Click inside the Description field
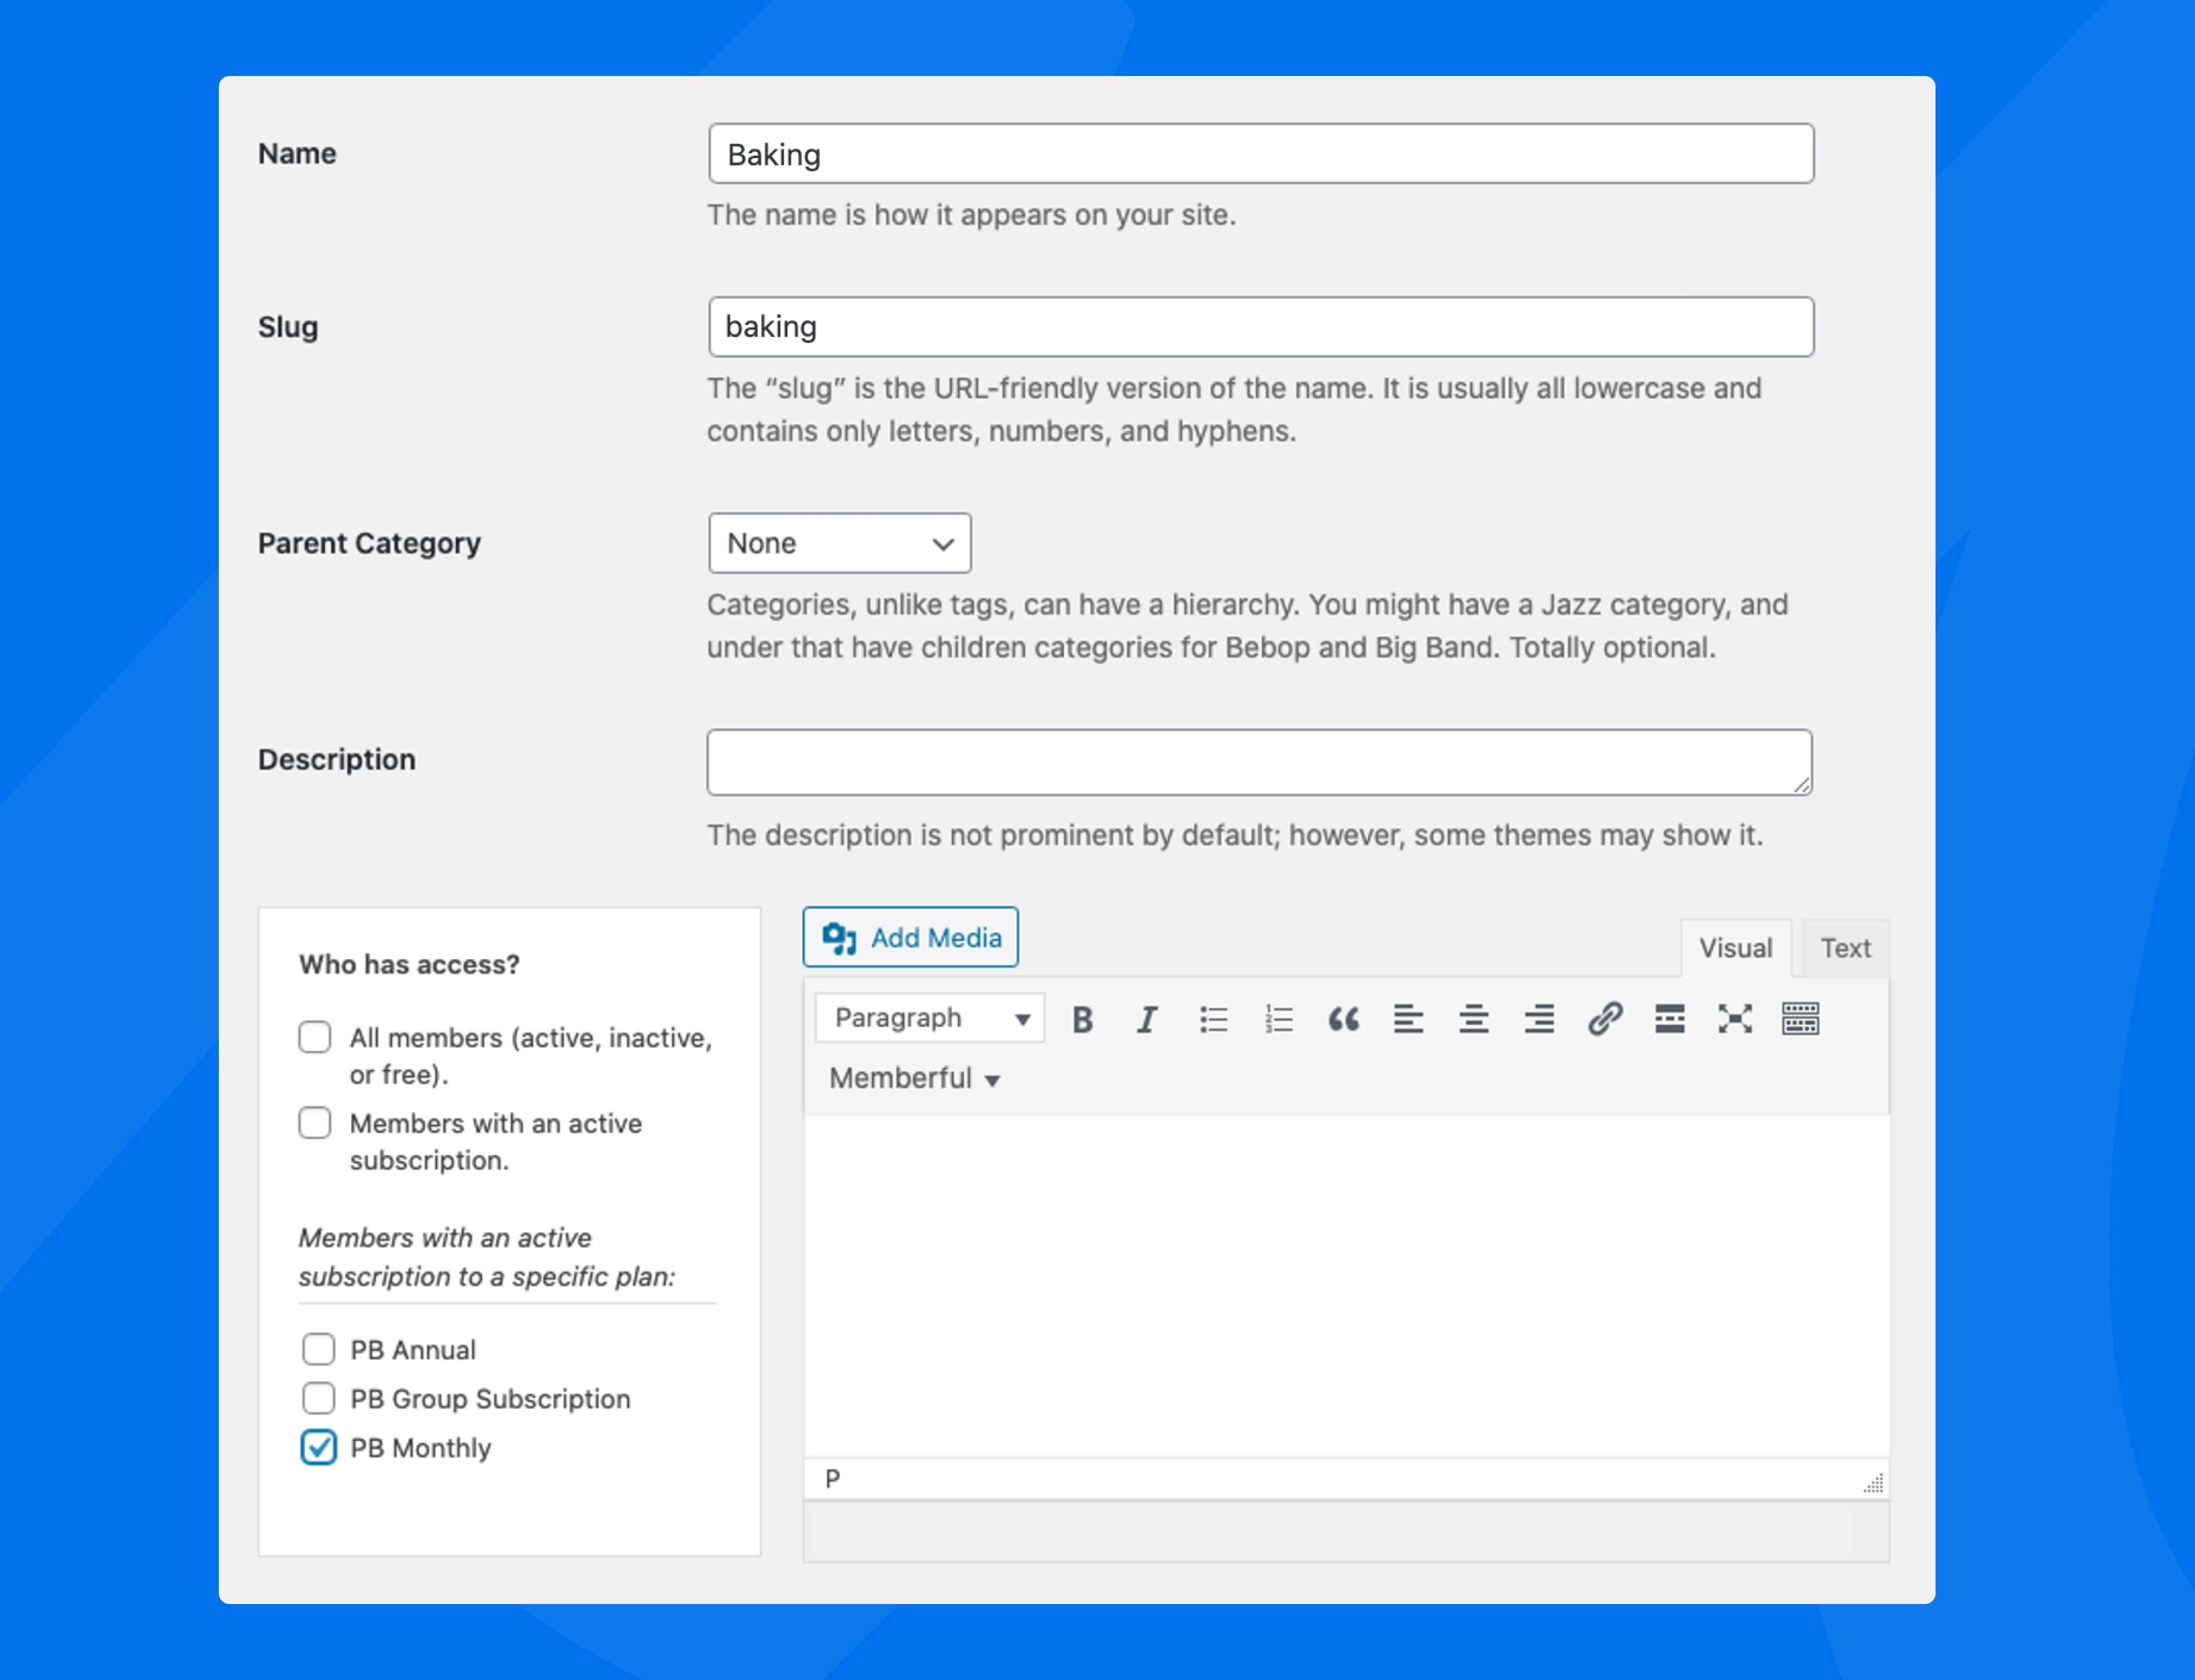This screenshot has height=1680, width=2195. click(1258, 762)
